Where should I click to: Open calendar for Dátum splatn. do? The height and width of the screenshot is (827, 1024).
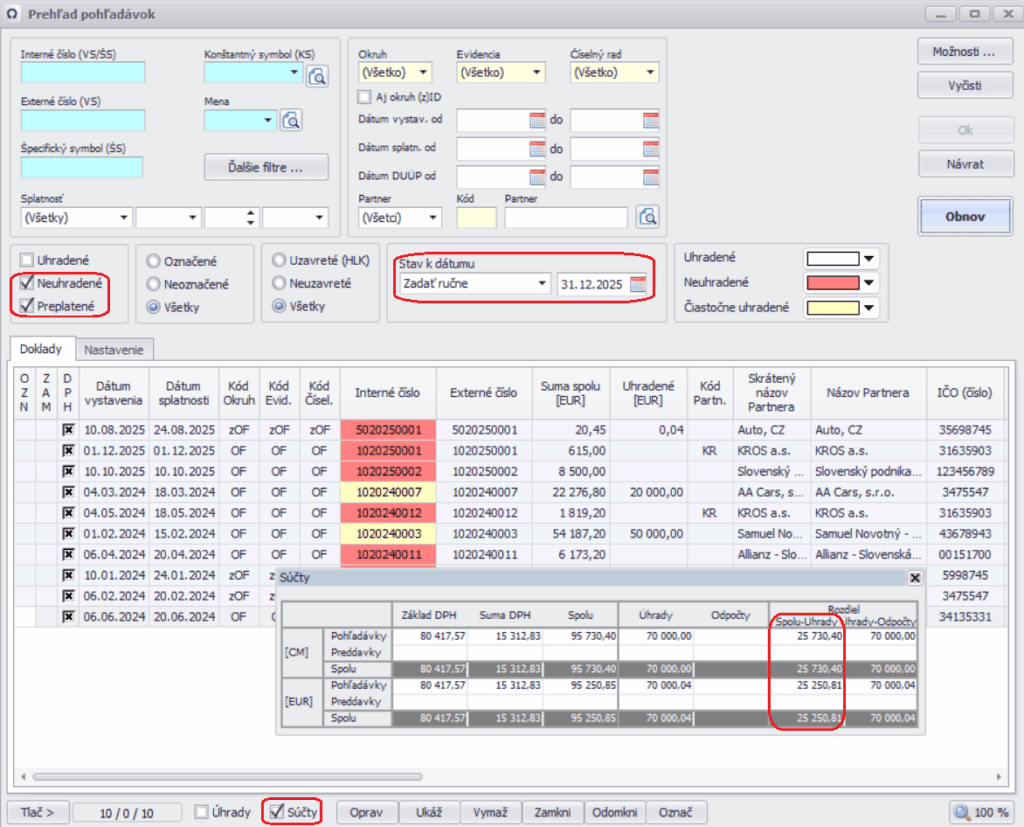tap(651, 149)
